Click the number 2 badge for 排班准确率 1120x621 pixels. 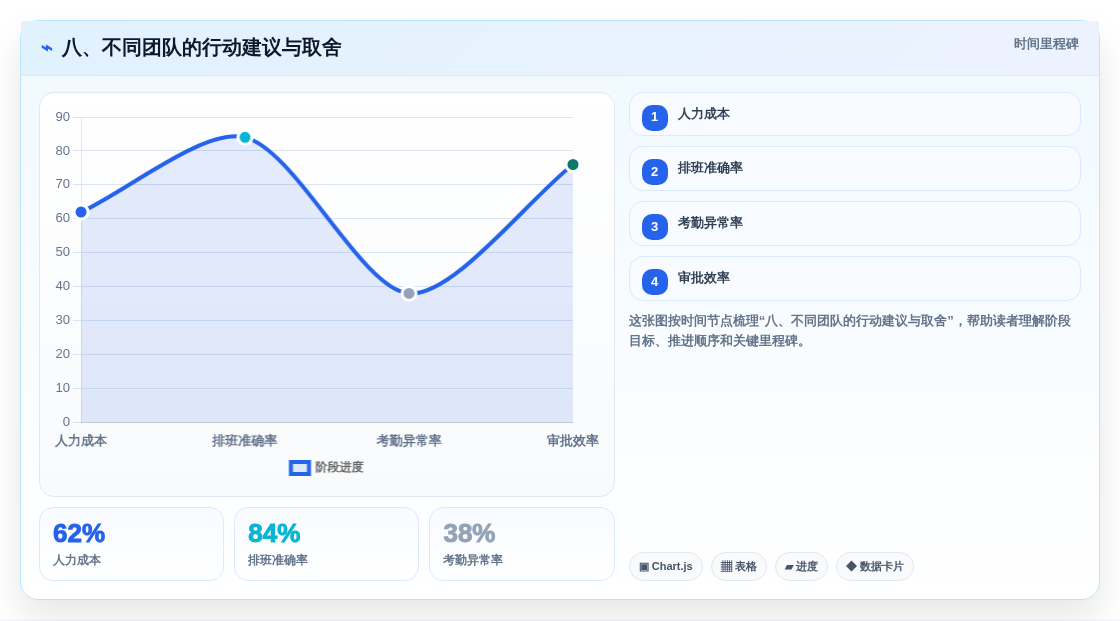coord(654,172)
